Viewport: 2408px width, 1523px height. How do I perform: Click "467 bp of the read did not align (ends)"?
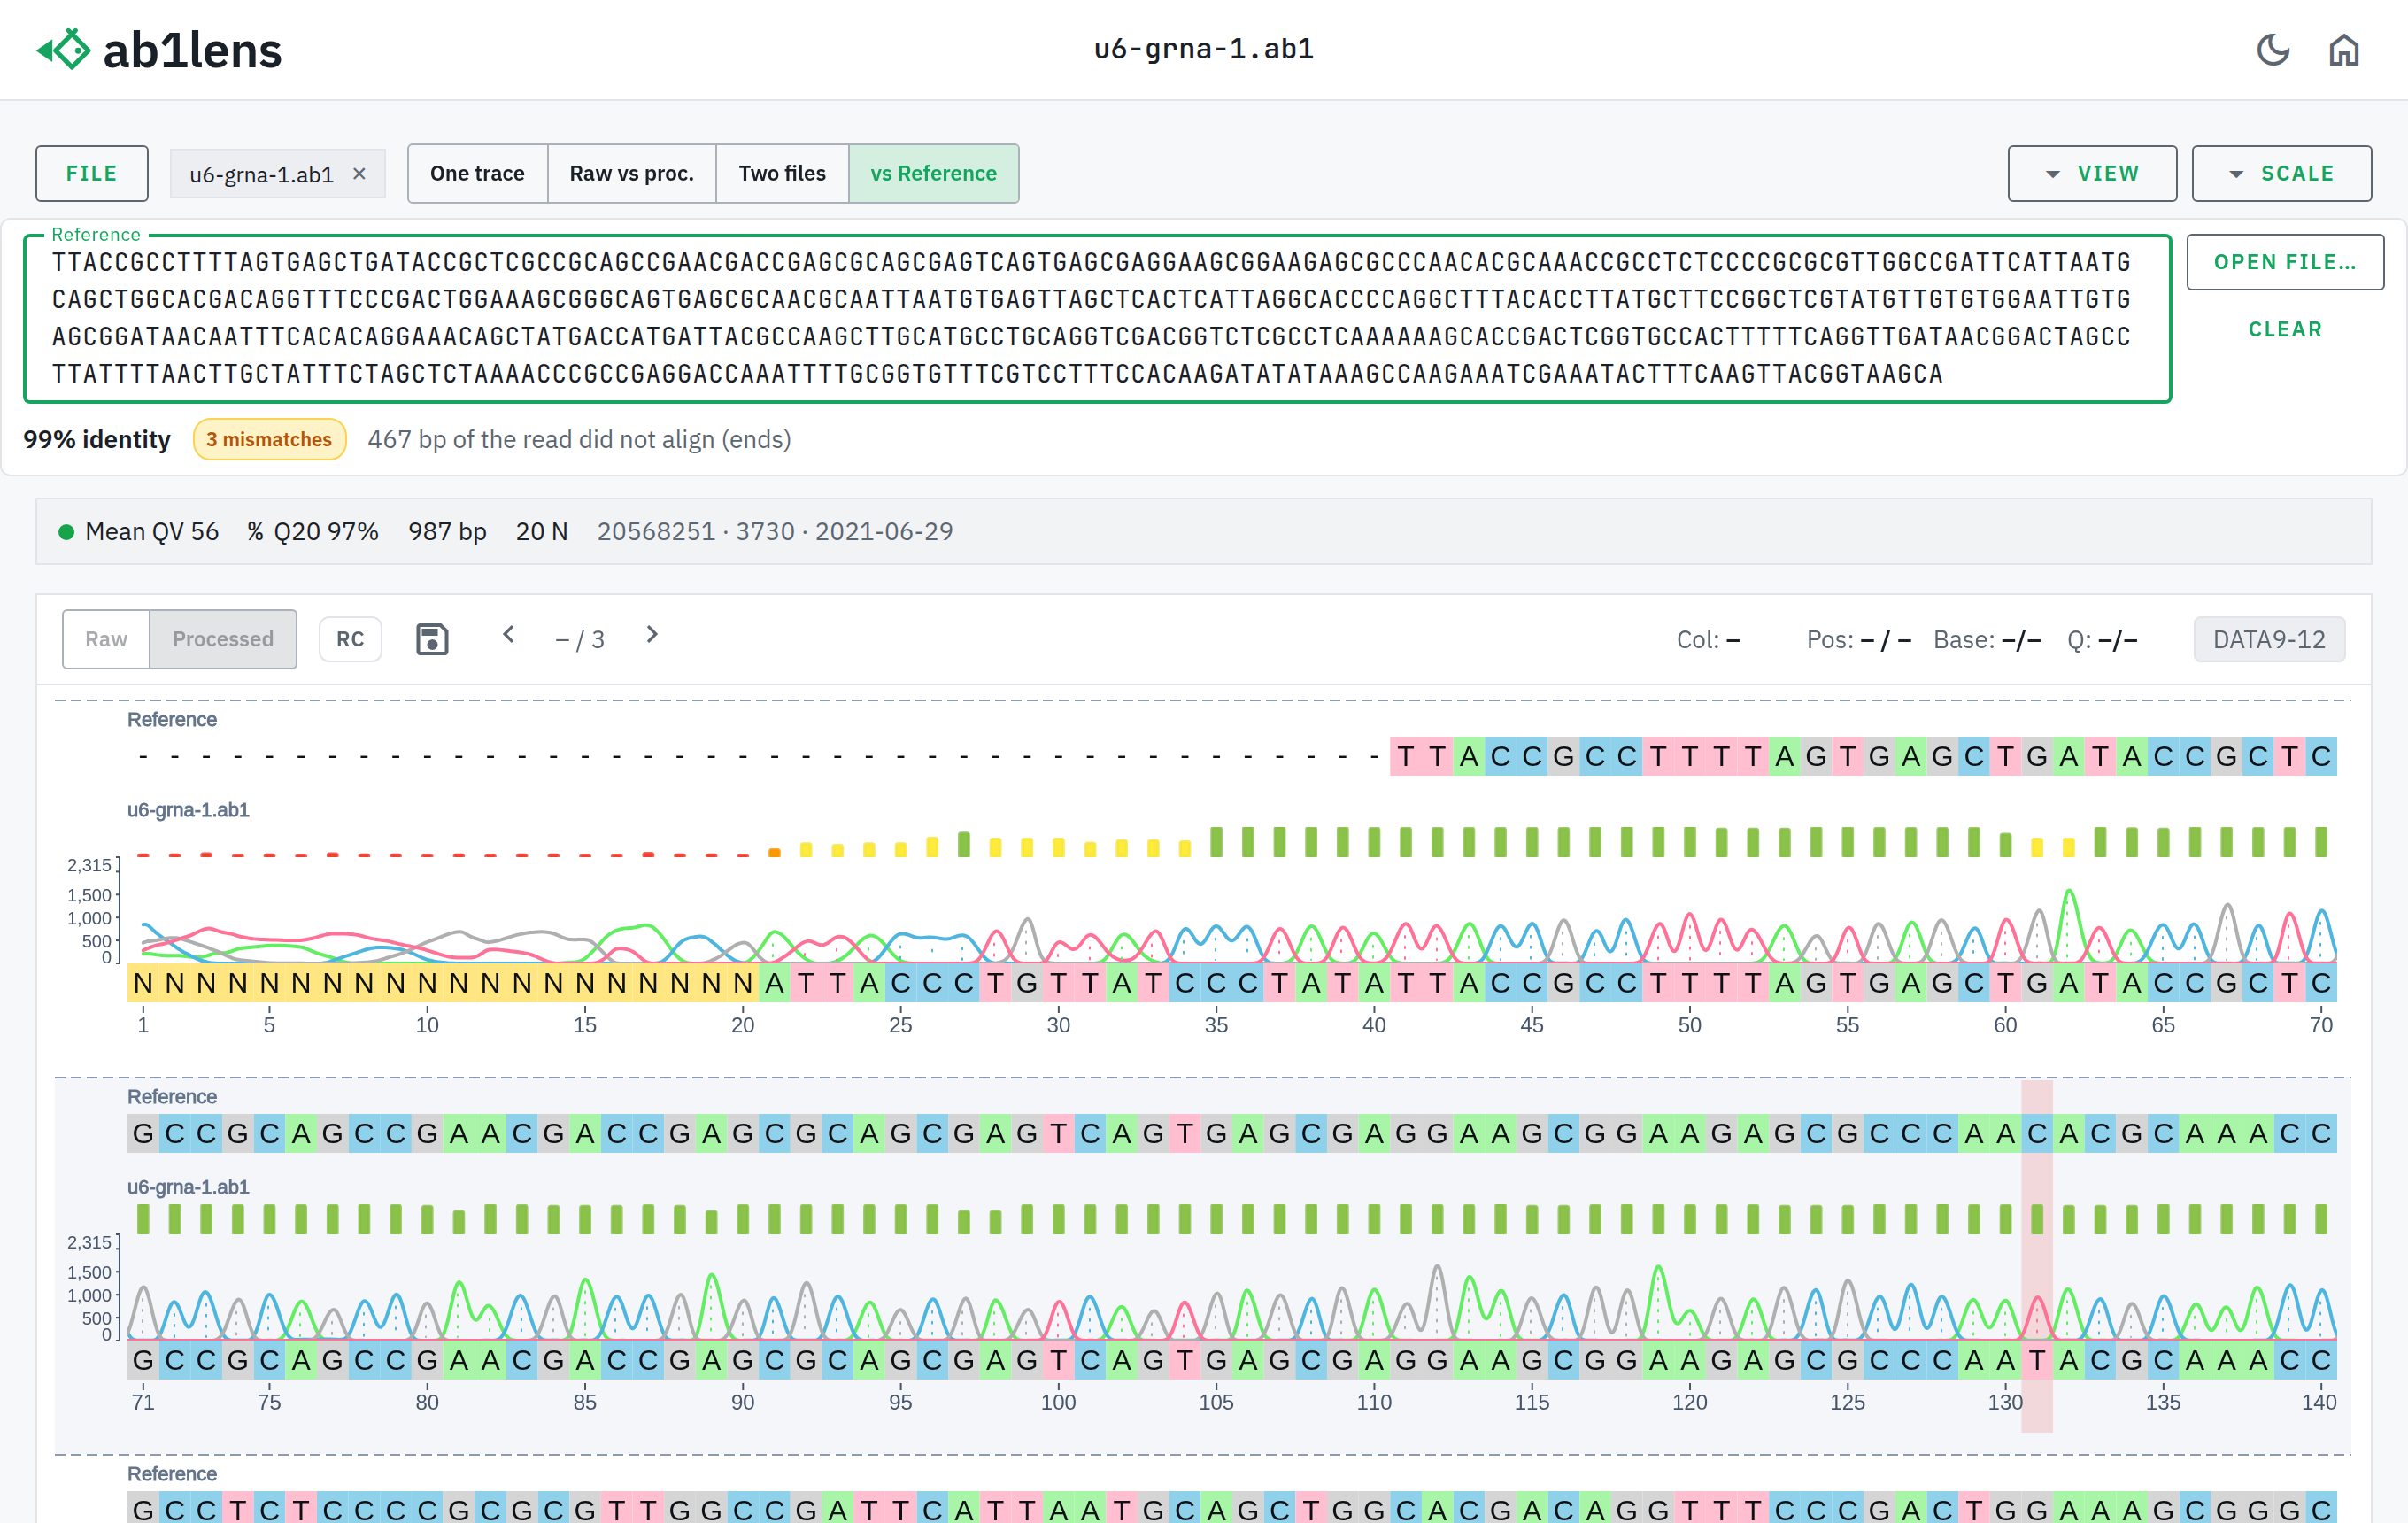click(579, 439)
